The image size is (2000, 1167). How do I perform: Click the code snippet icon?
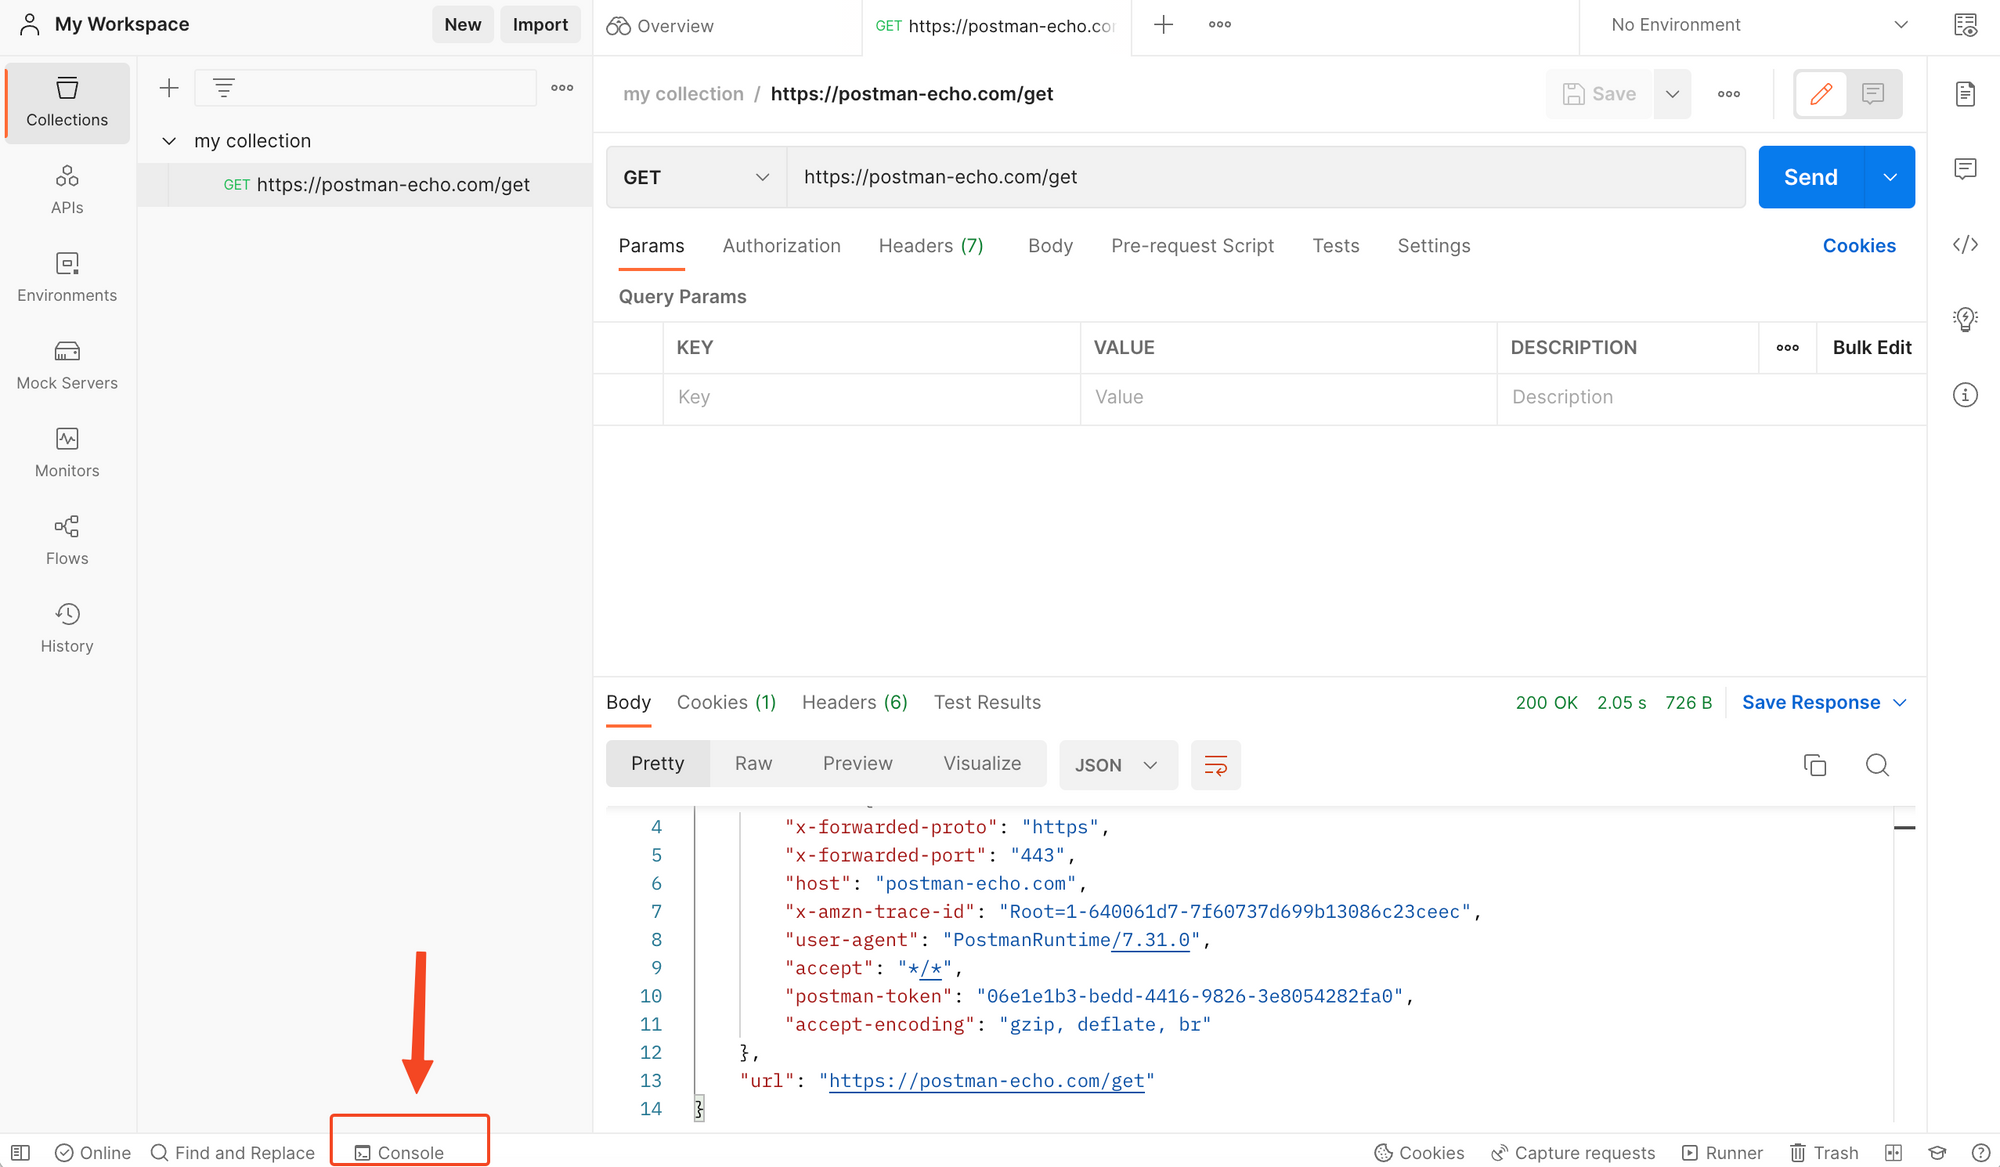[x=1965, y=245]
